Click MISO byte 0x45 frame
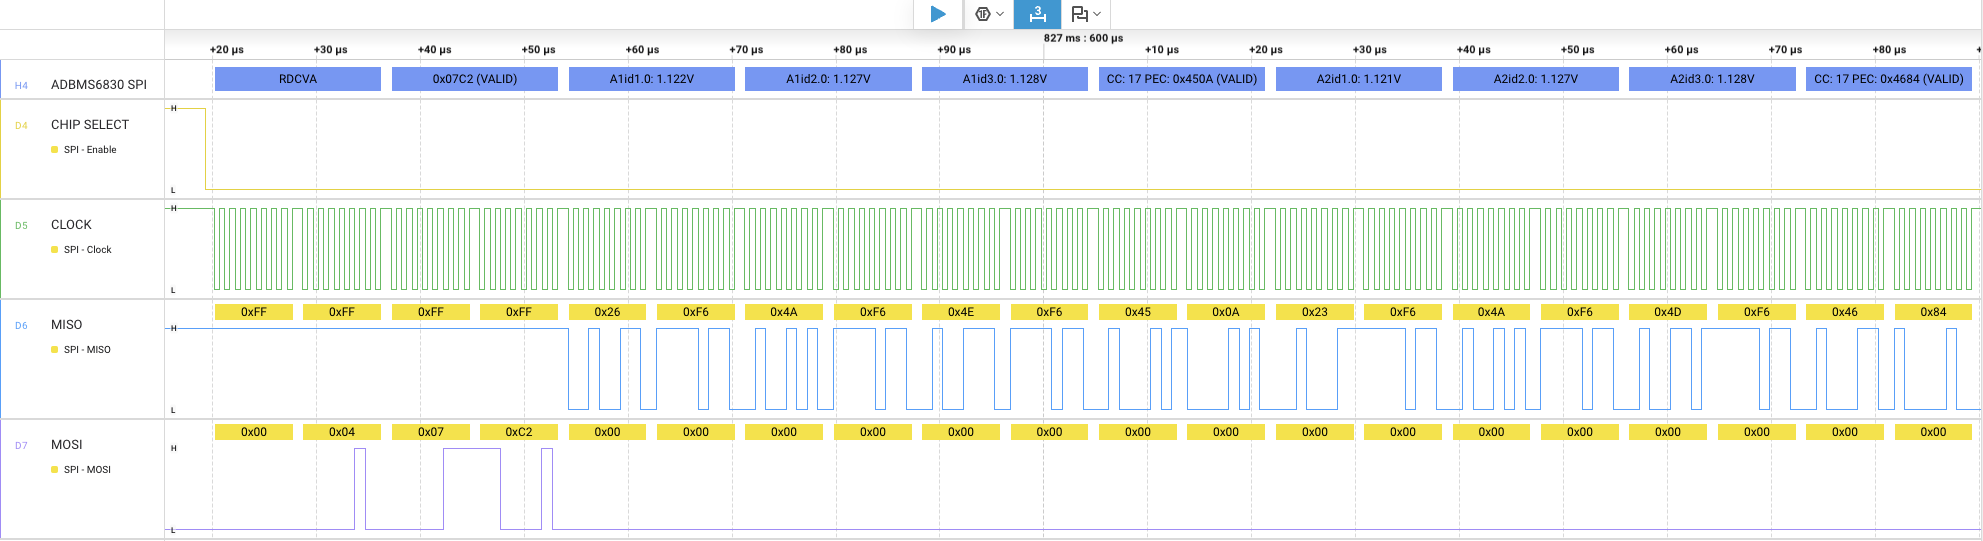 1138,312
